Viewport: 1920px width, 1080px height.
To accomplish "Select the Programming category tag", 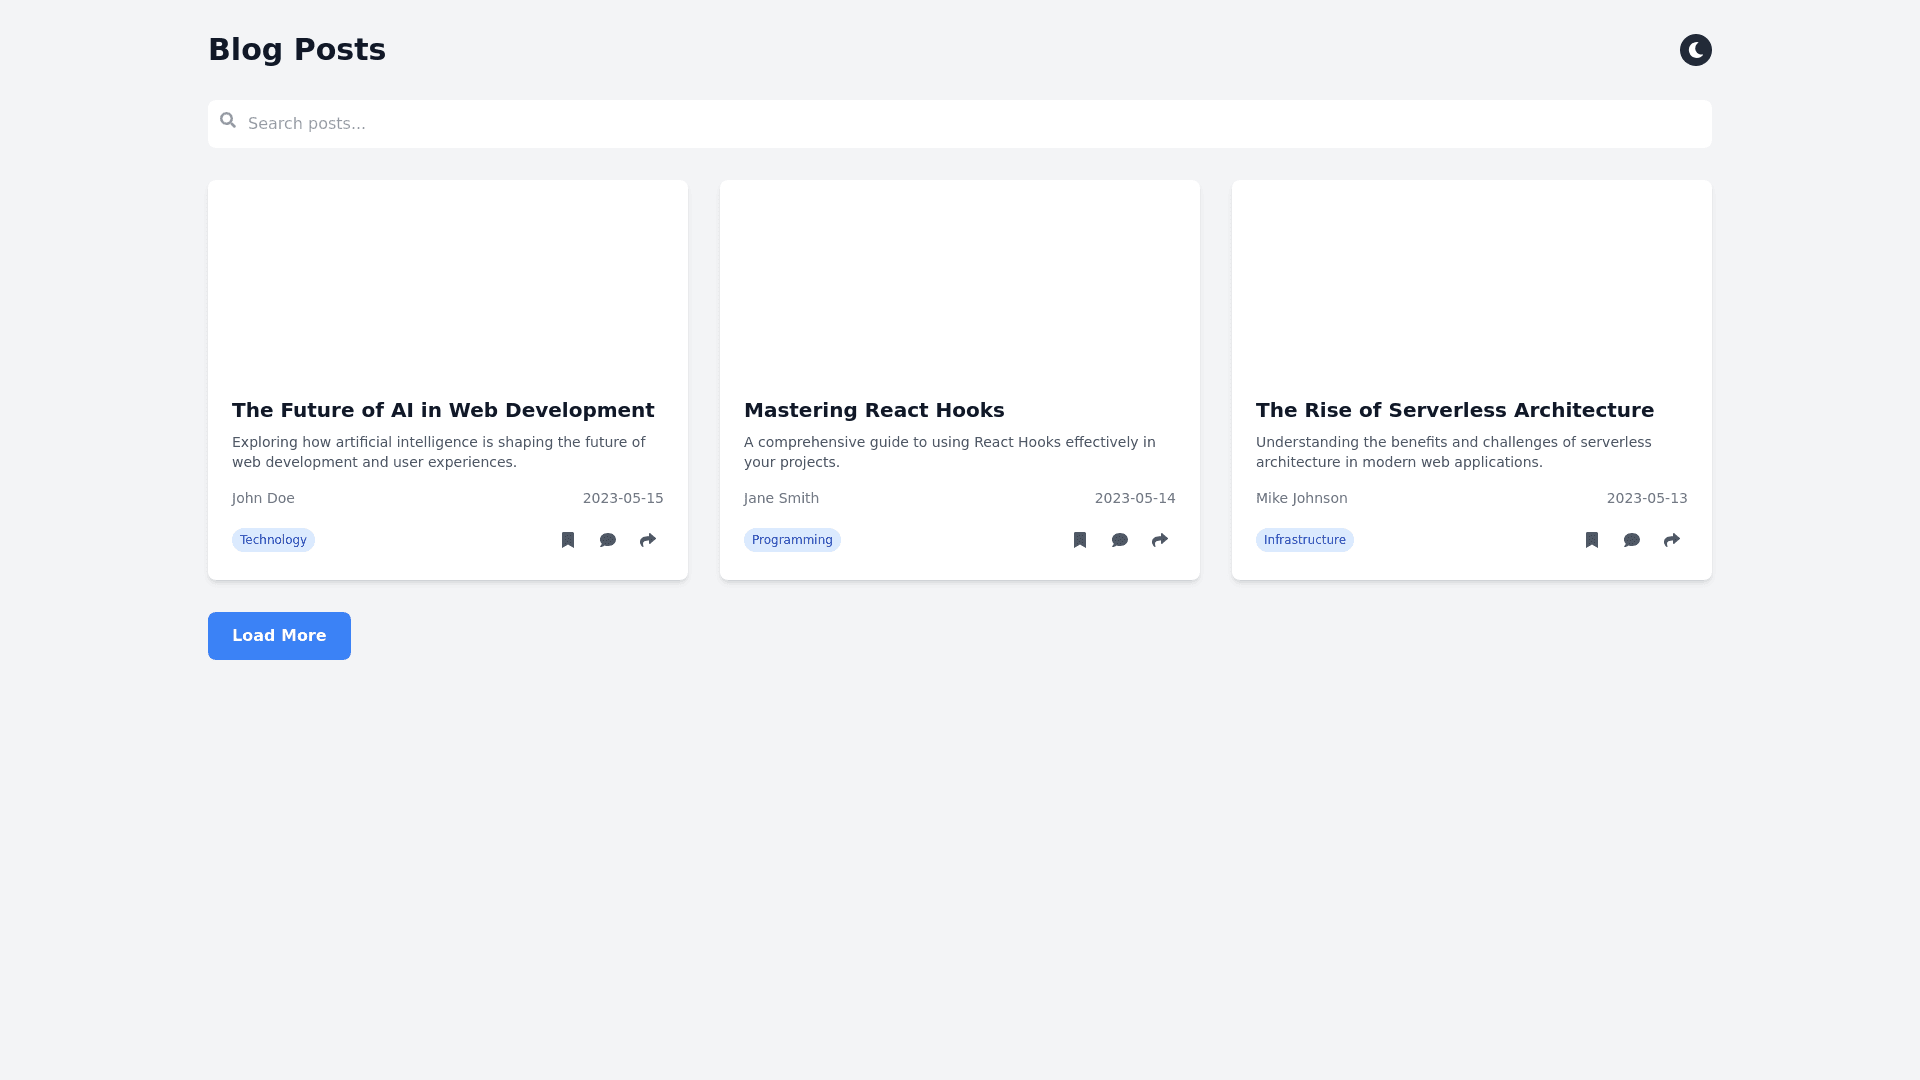I will coord(792,540).
